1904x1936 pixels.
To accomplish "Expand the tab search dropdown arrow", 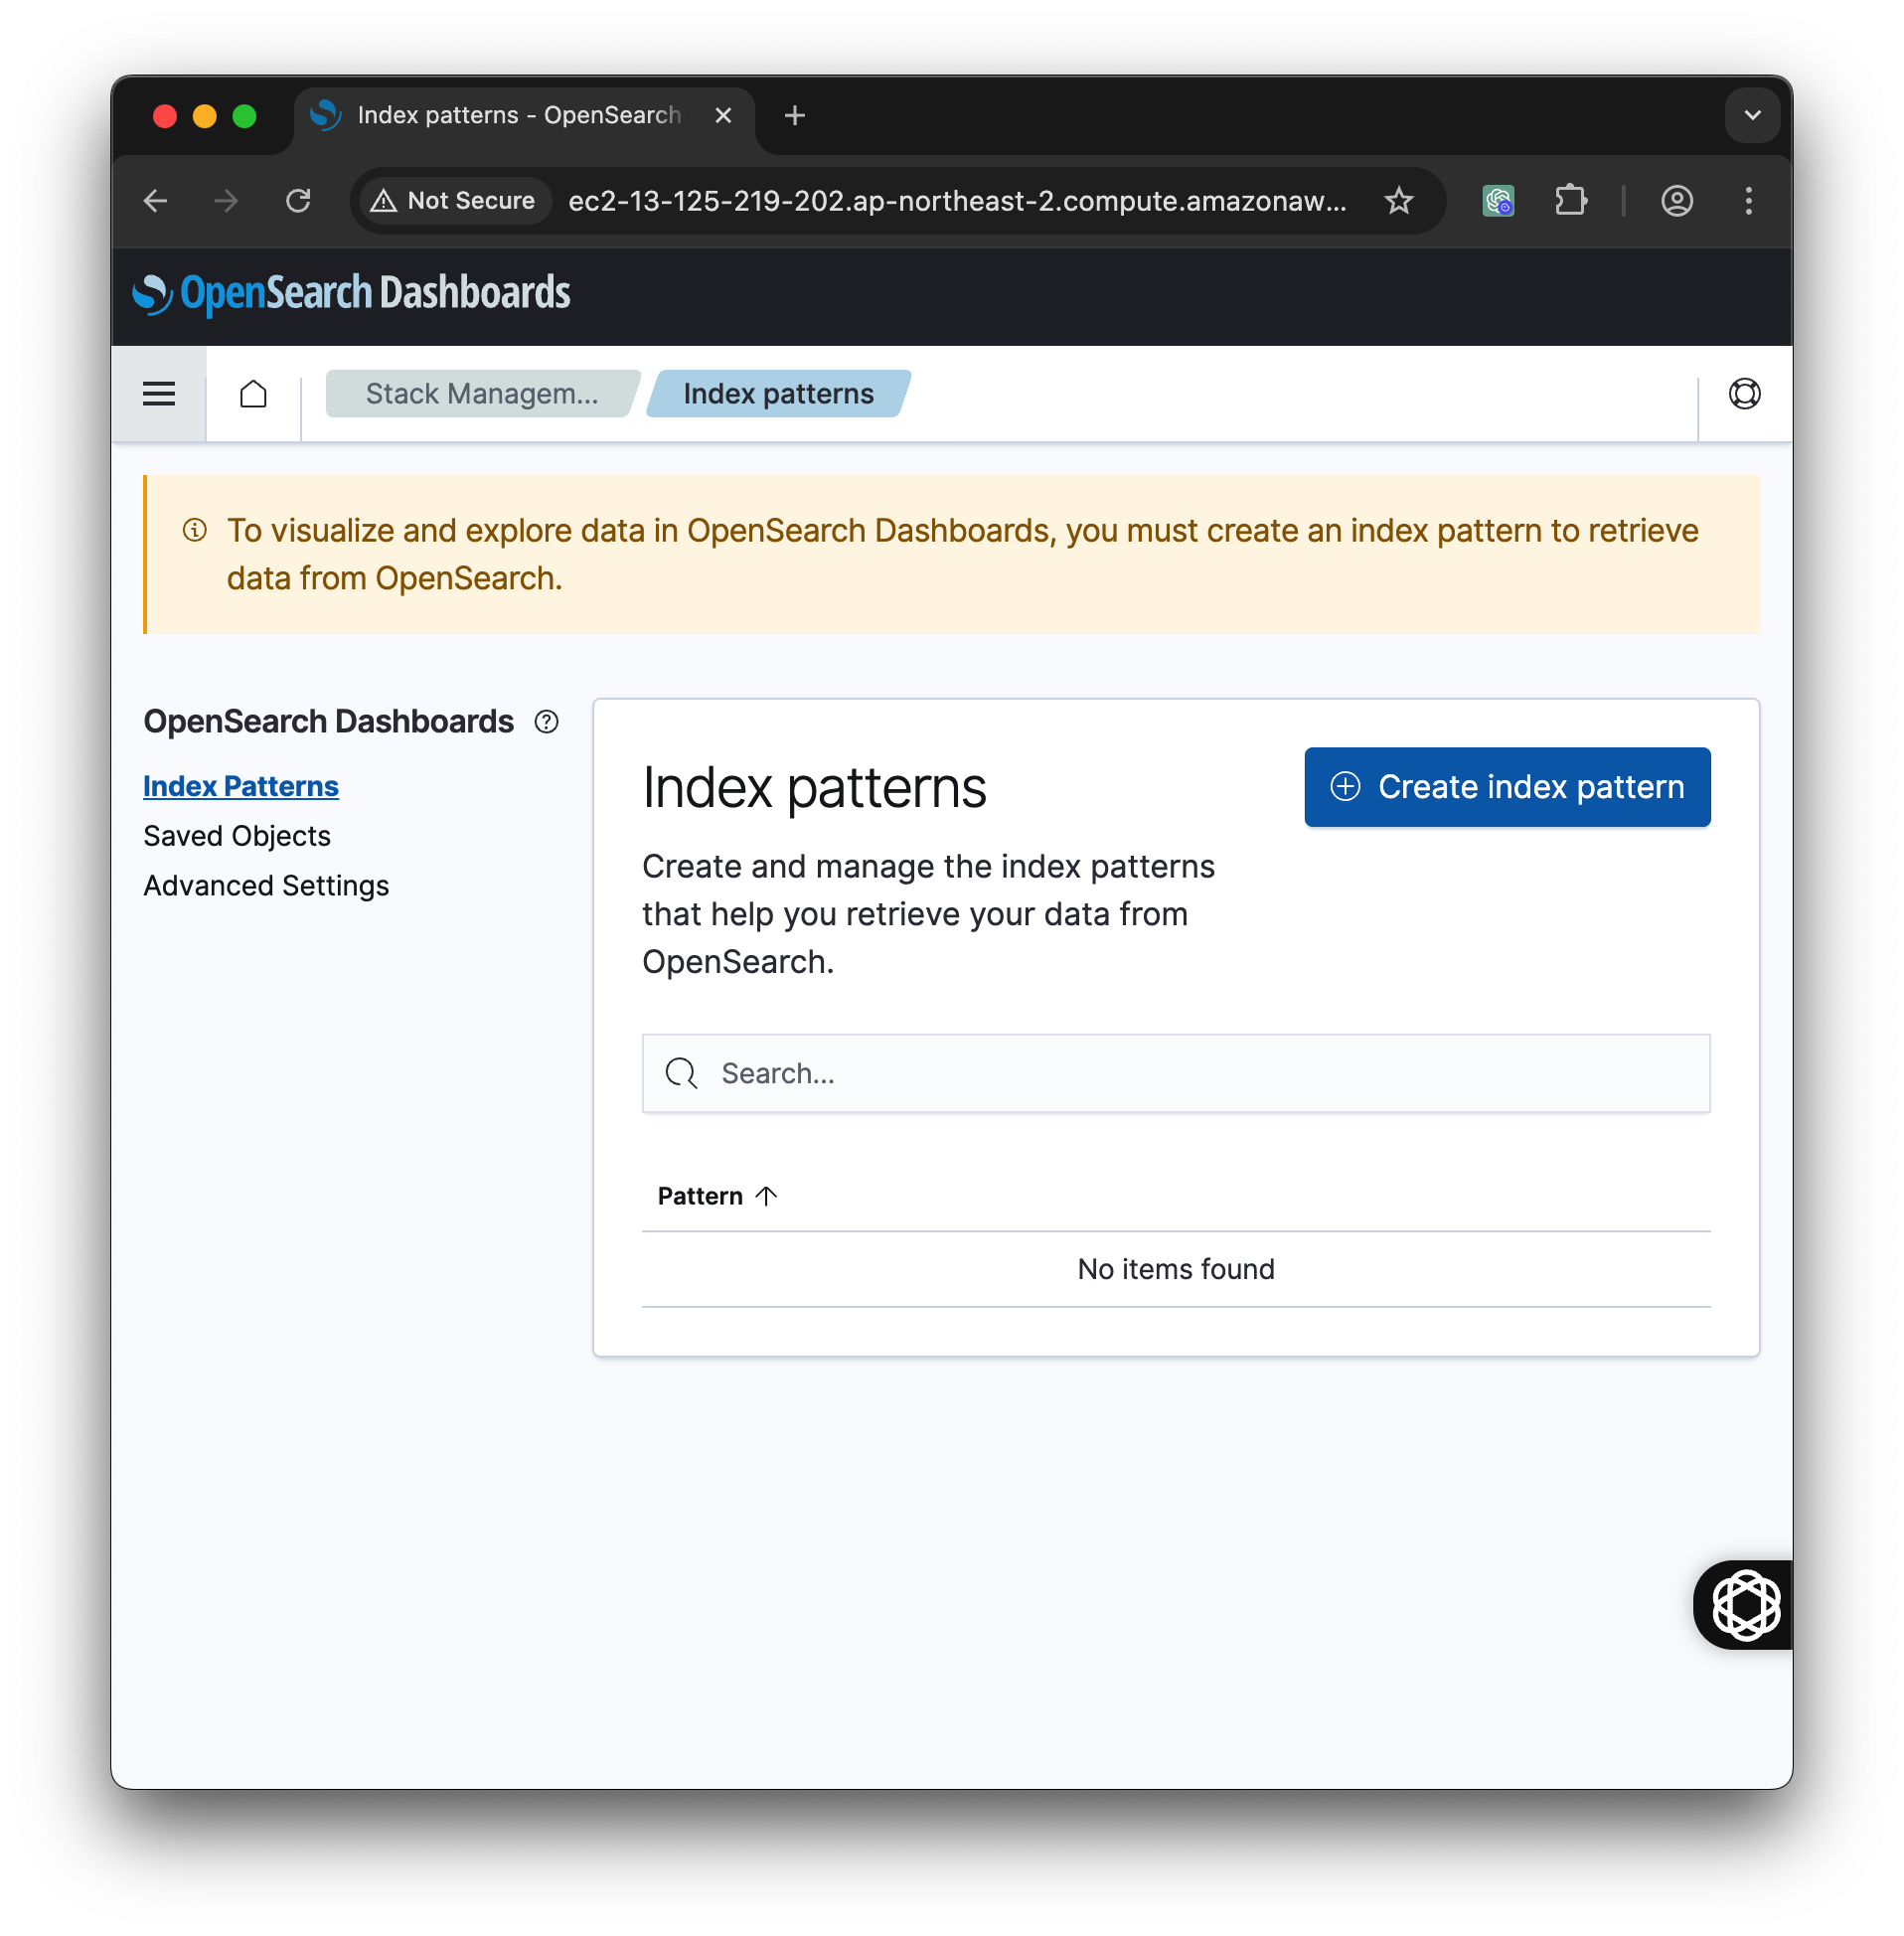I will 1752,116.
